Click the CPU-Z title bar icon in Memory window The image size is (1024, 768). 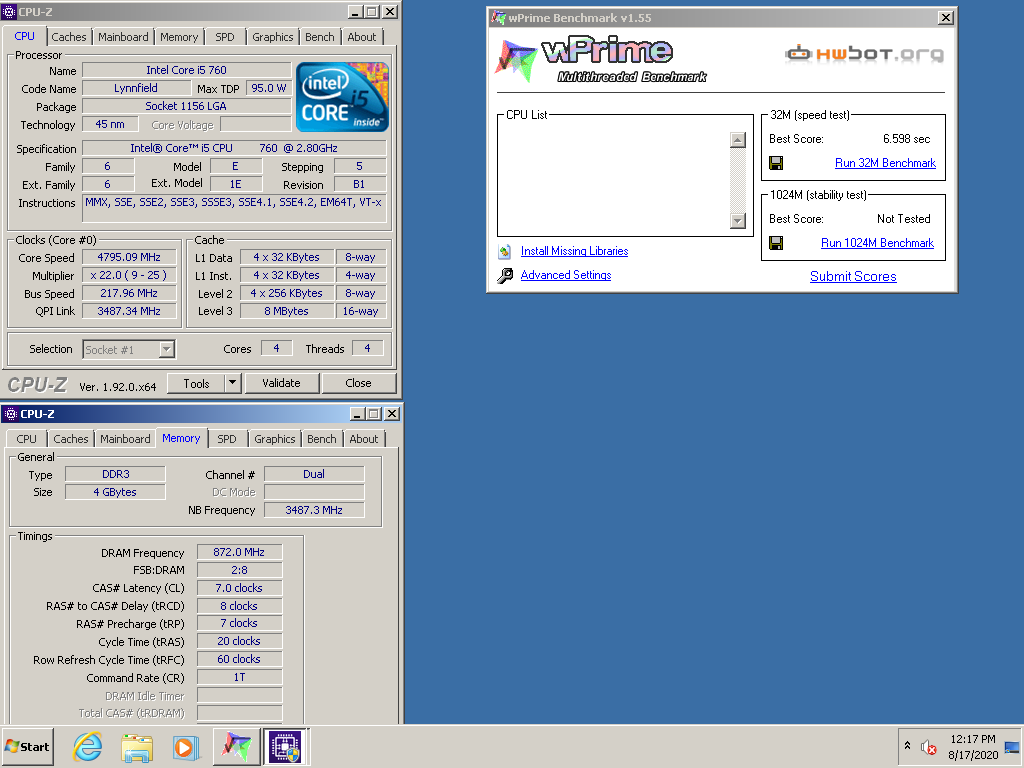click(10, 414)
